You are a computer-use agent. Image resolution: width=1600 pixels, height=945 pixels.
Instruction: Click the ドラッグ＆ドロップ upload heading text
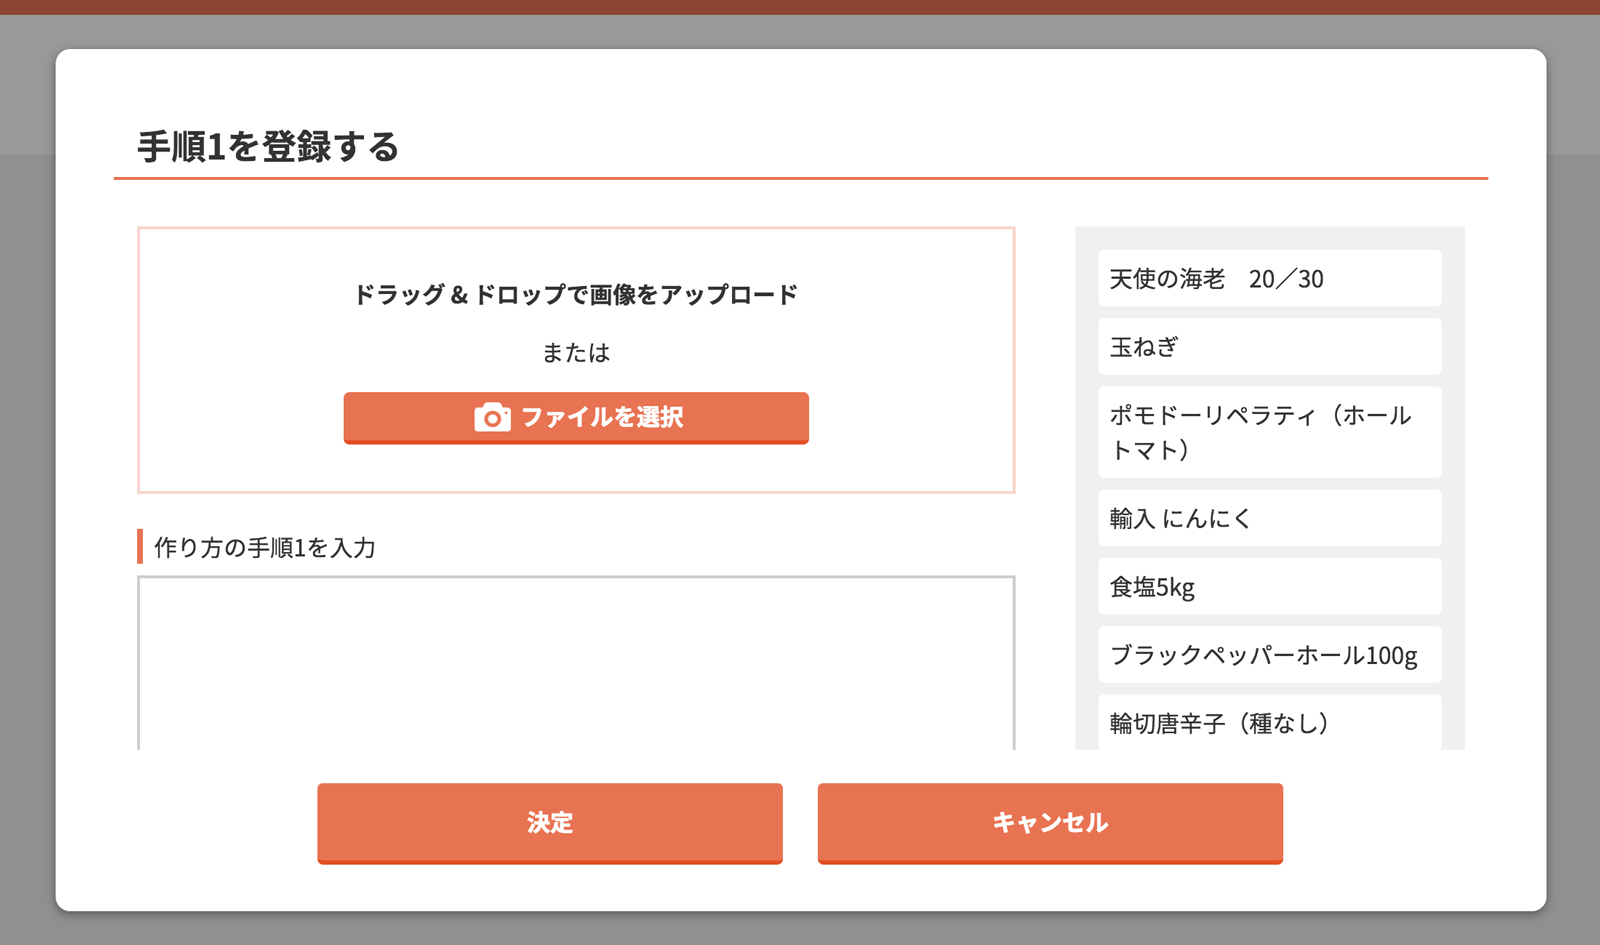click(x=575, y=295)
